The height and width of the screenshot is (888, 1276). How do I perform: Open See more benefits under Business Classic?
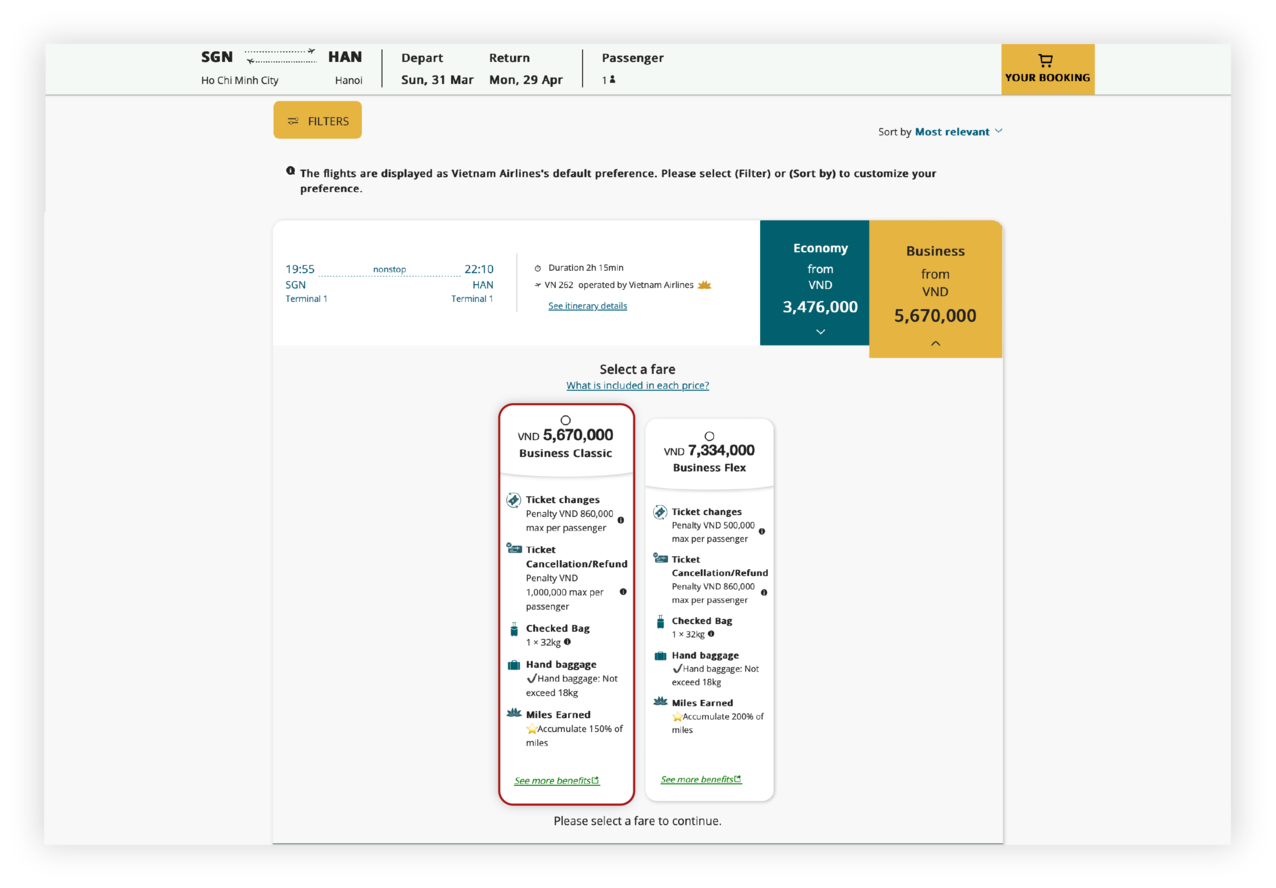[556, 781]
